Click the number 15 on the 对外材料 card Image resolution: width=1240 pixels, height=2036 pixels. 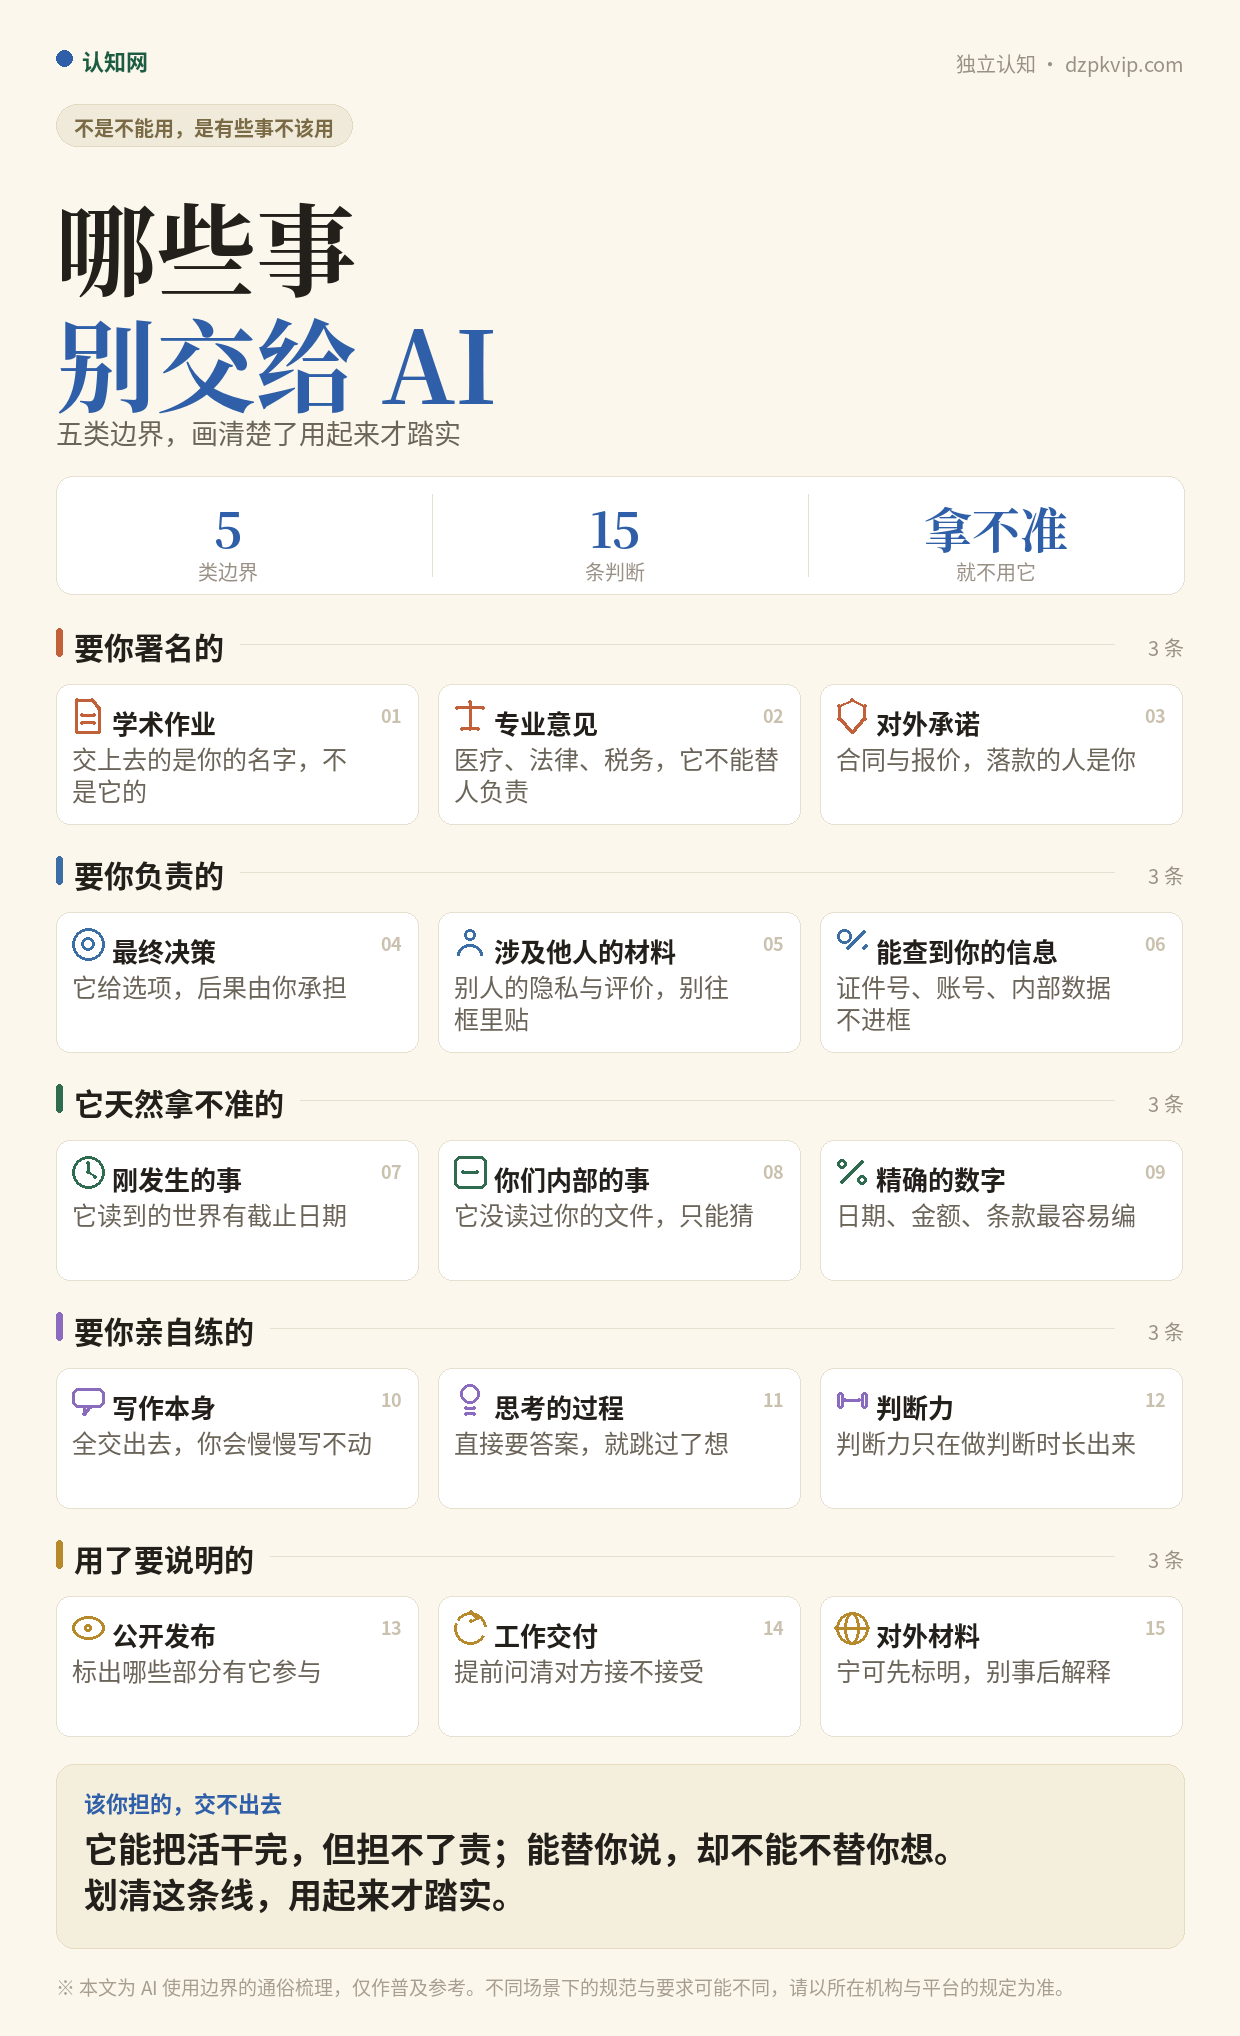click(x=1155, y=1628)
